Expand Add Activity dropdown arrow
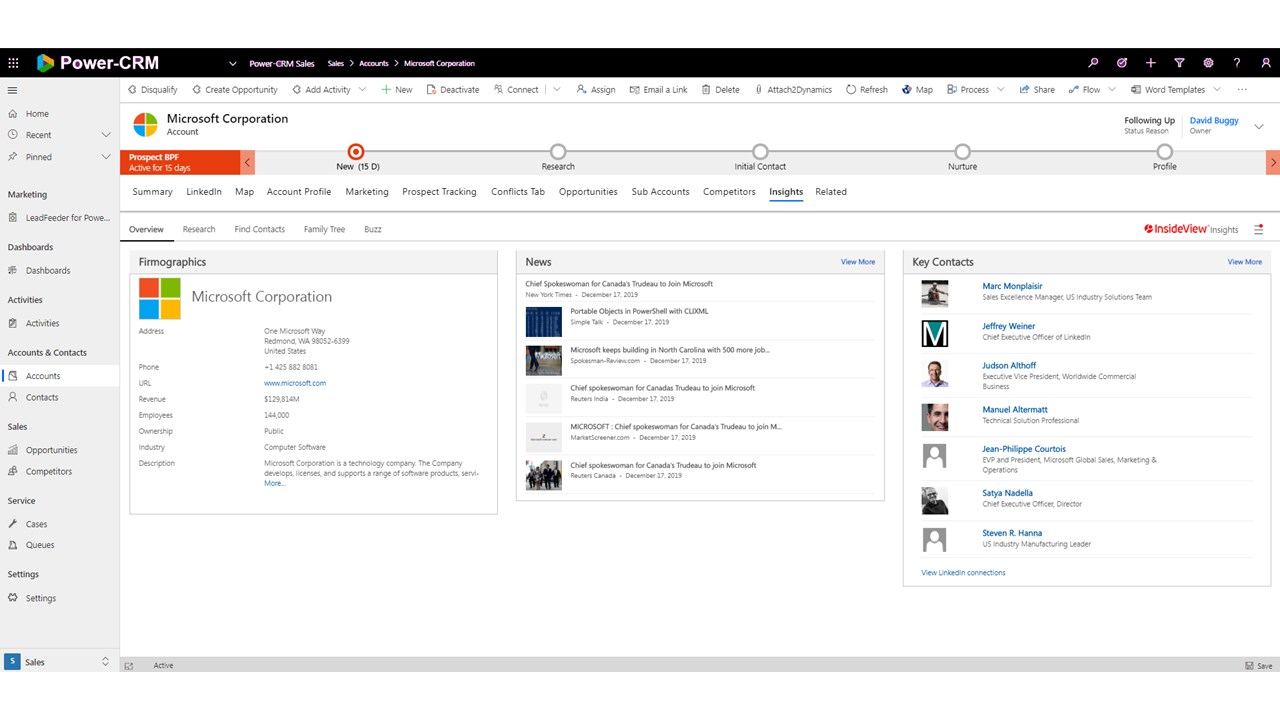 [362, 90]
